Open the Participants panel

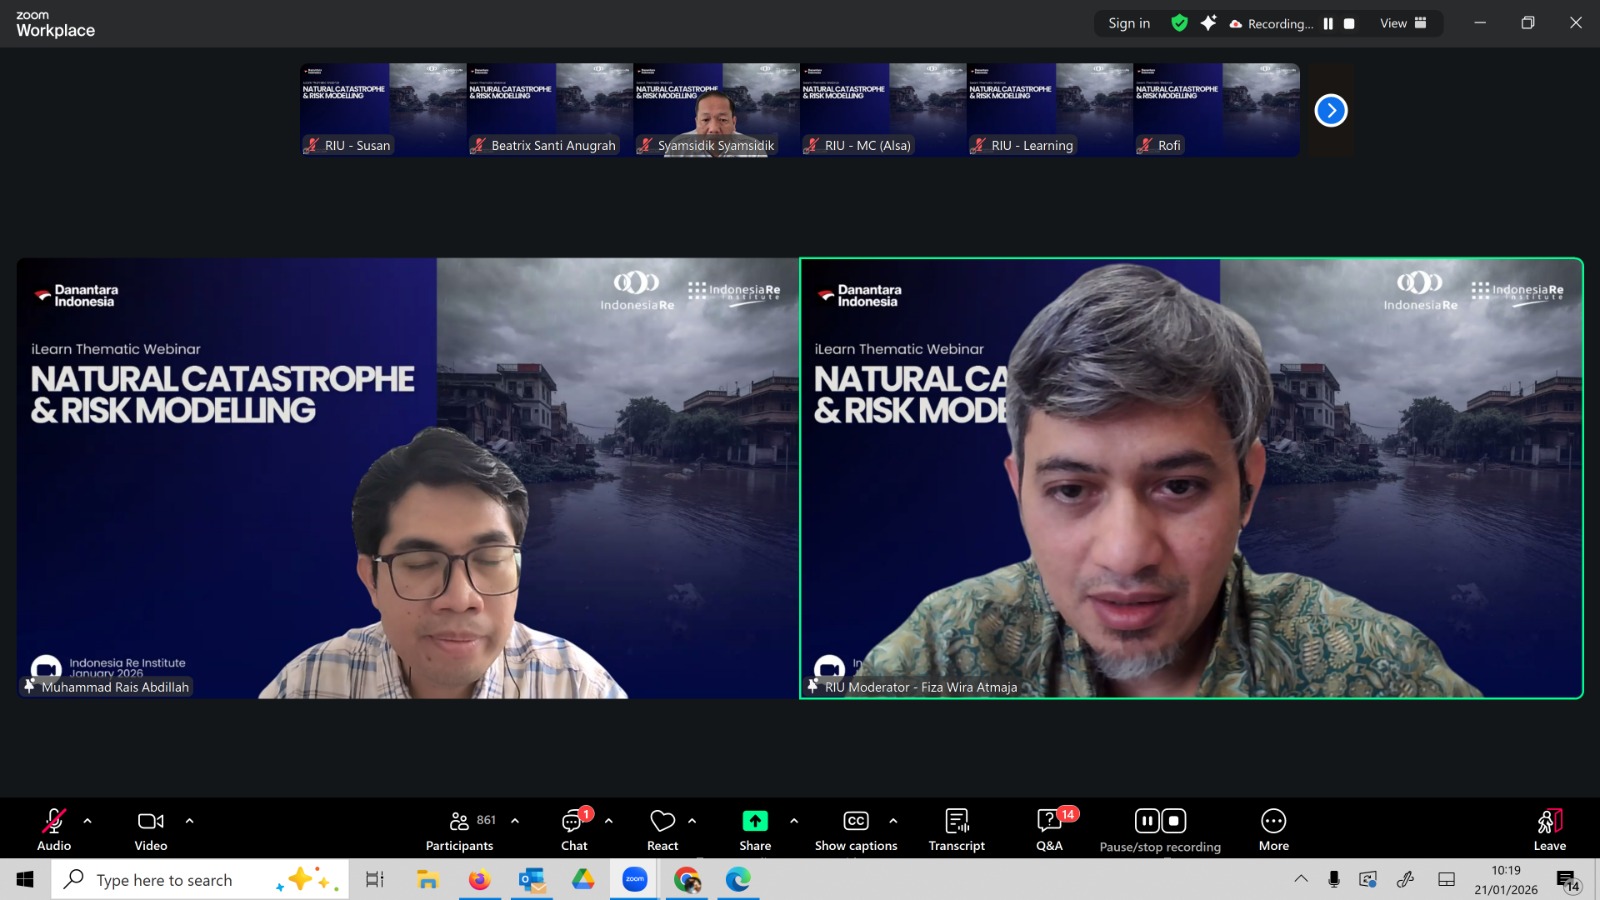coord(459,830)
